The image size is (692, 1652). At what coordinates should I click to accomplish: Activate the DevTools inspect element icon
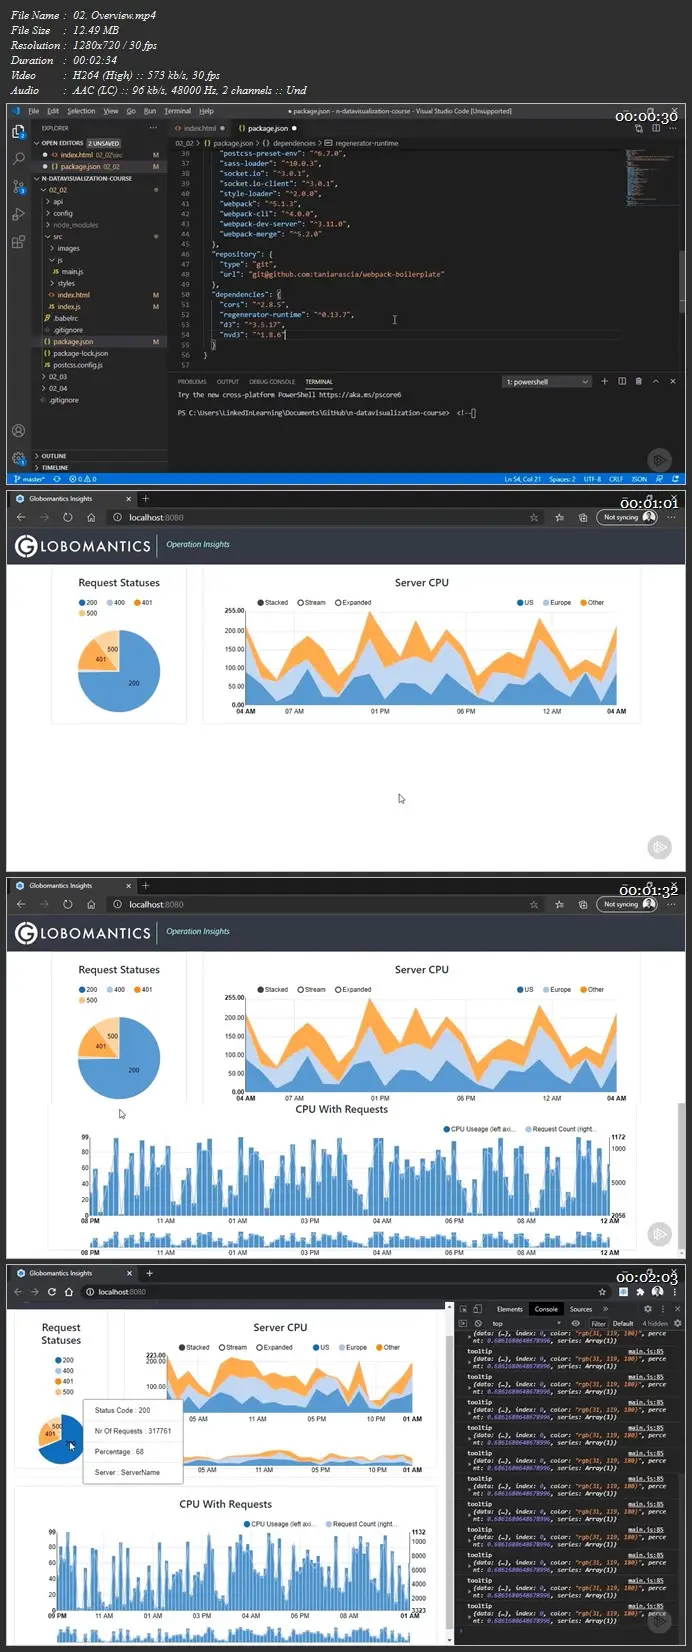pos(463,1308)
